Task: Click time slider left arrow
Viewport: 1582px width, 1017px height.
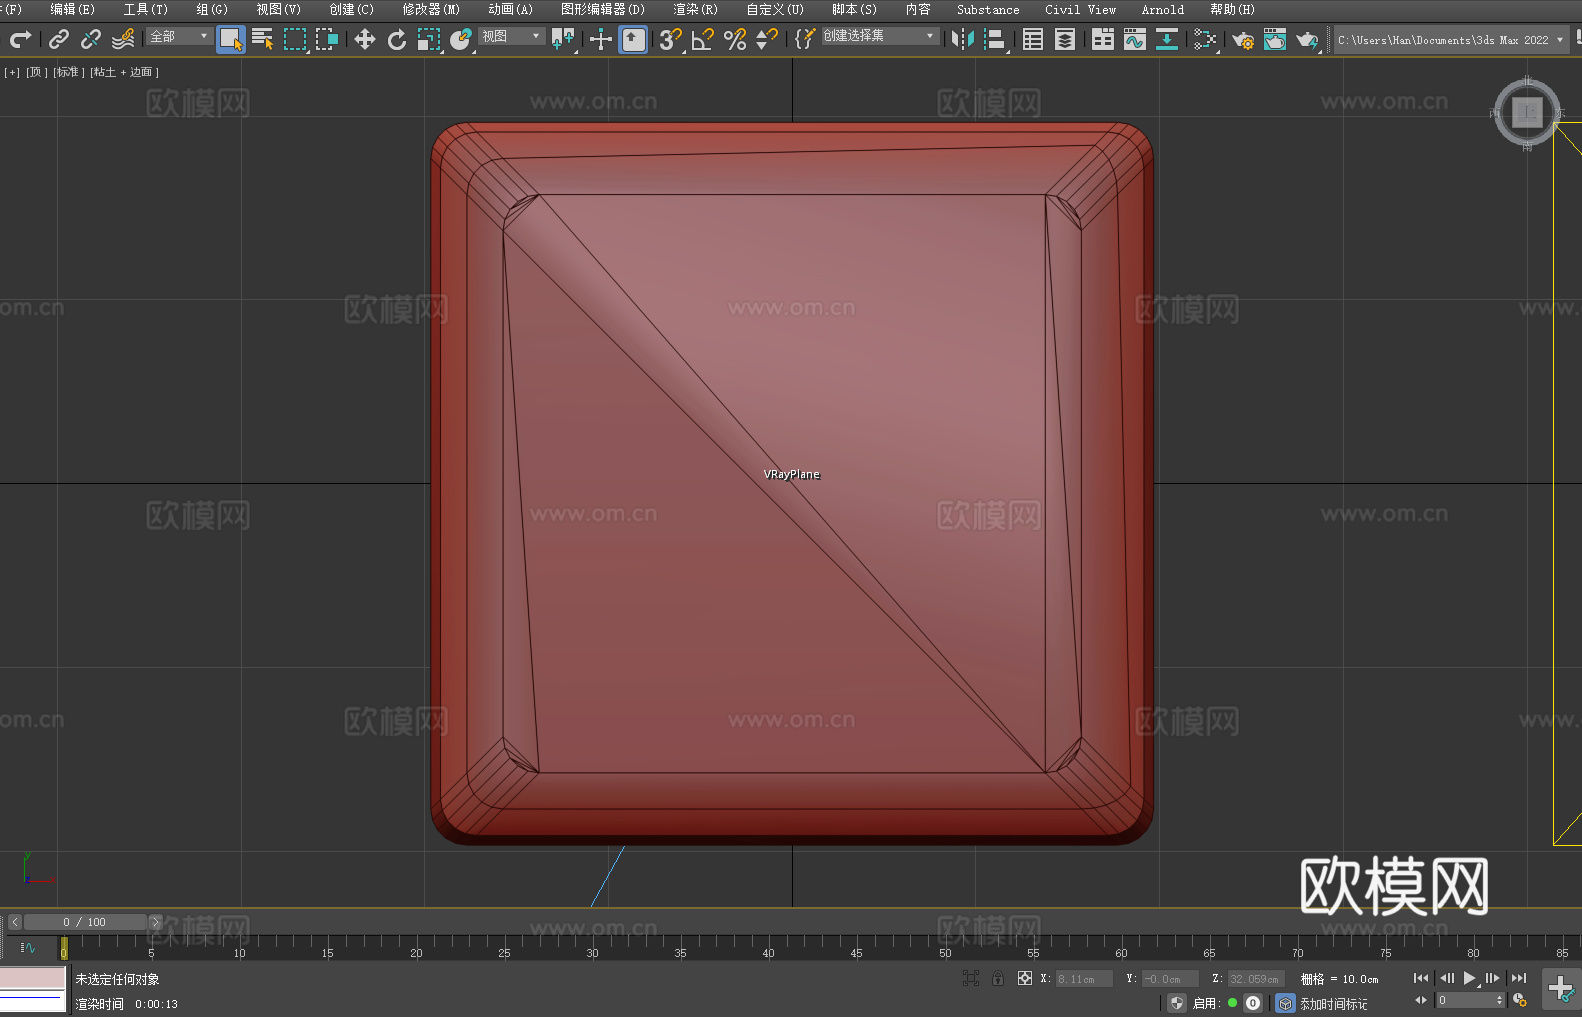Action: [x=15, y=922]
